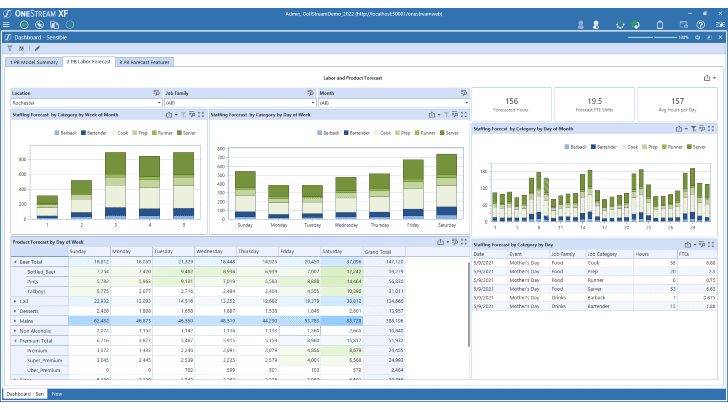Screen dimensions: 728x410
Task: Open the hamburger navigation menu
Action: 8,24
